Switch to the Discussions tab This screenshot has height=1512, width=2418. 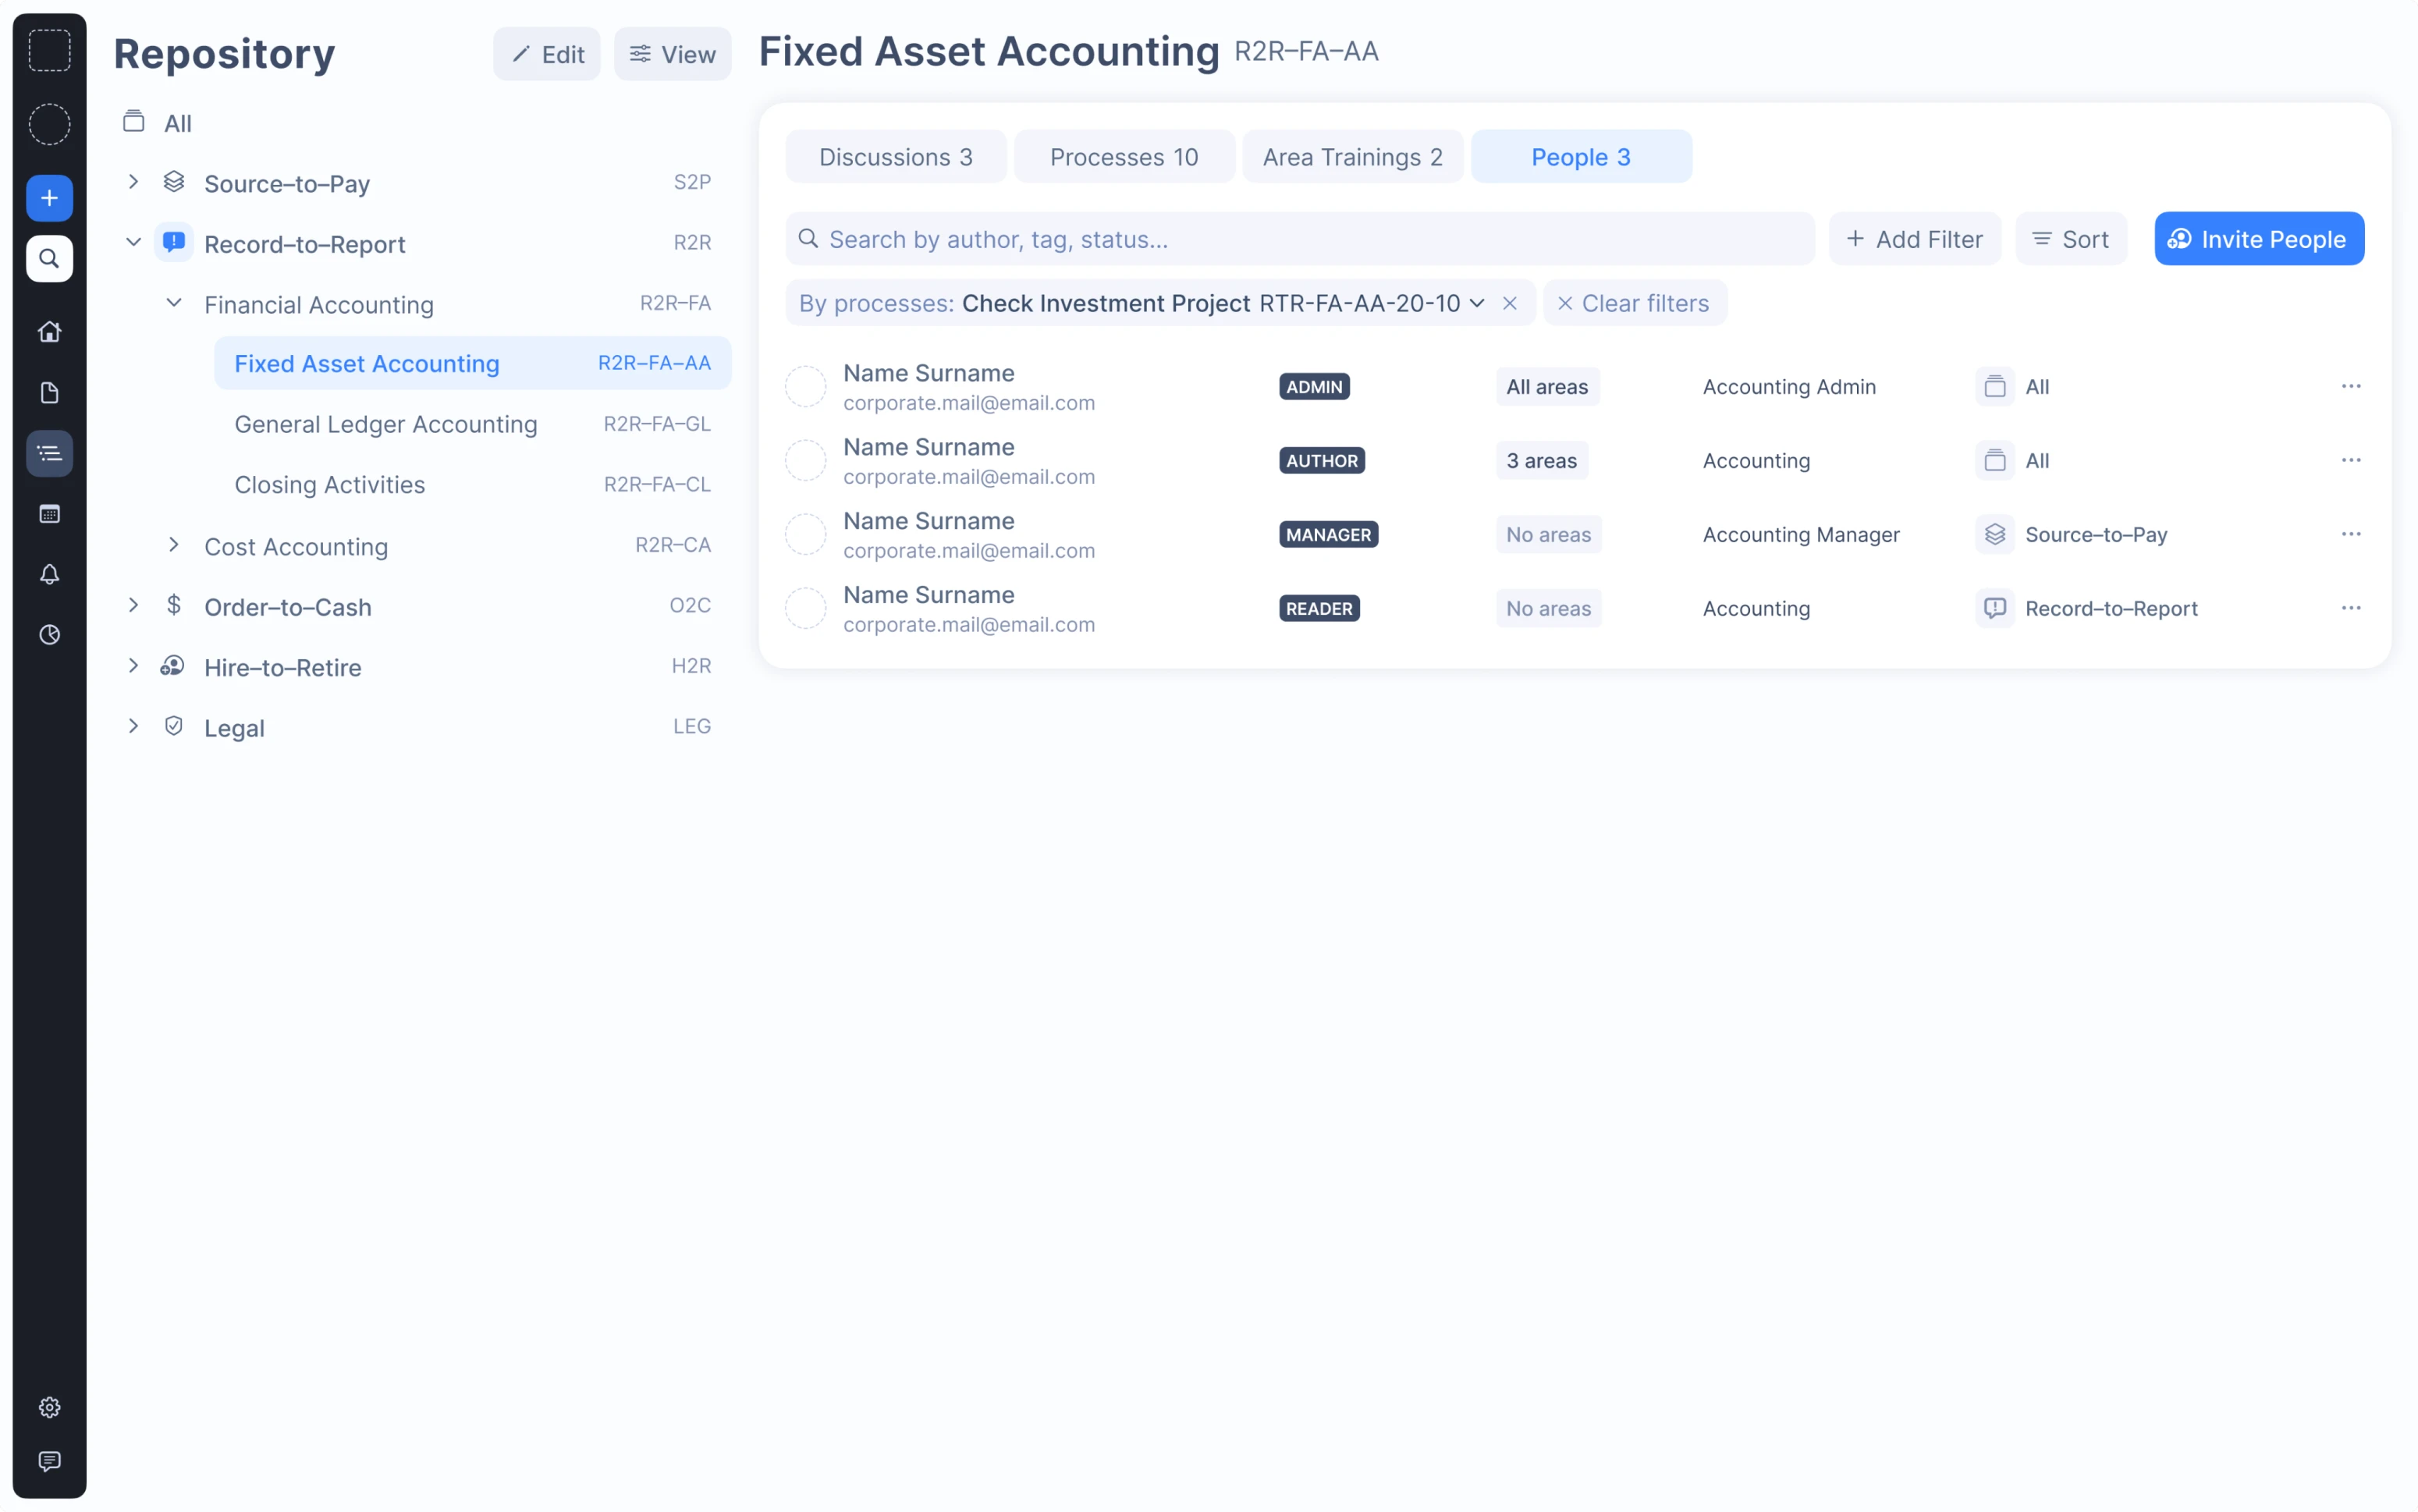pyautogui.click(x=895, y=157)
